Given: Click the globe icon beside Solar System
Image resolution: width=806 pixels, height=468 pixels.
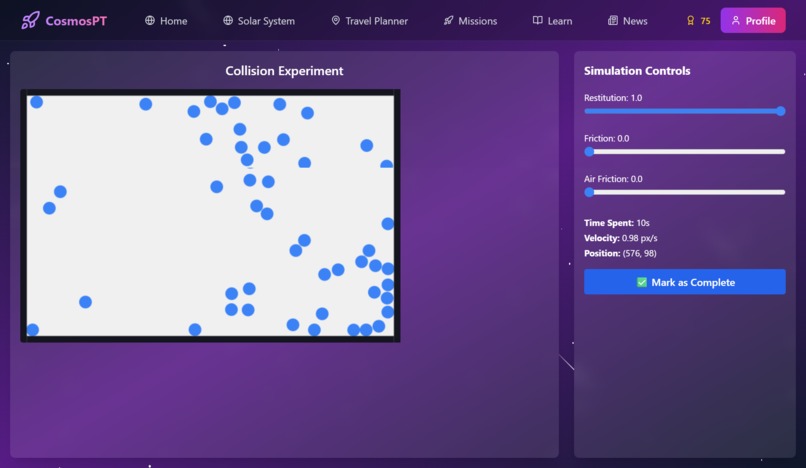Looking at the screenshot, I should point(228,21).
